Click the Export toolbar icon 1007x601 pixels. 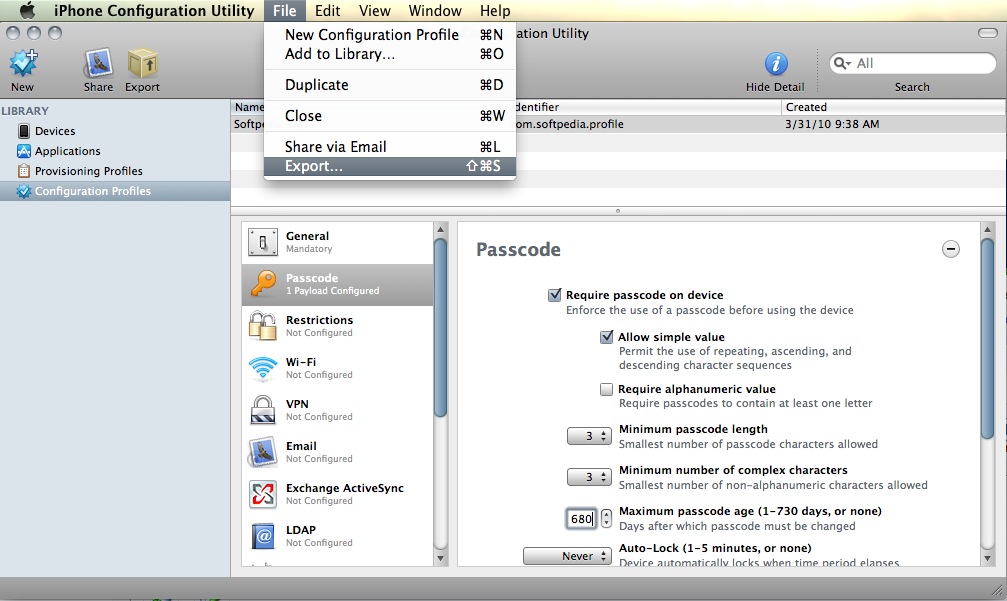pyautogui.click(x=142, y=66)
